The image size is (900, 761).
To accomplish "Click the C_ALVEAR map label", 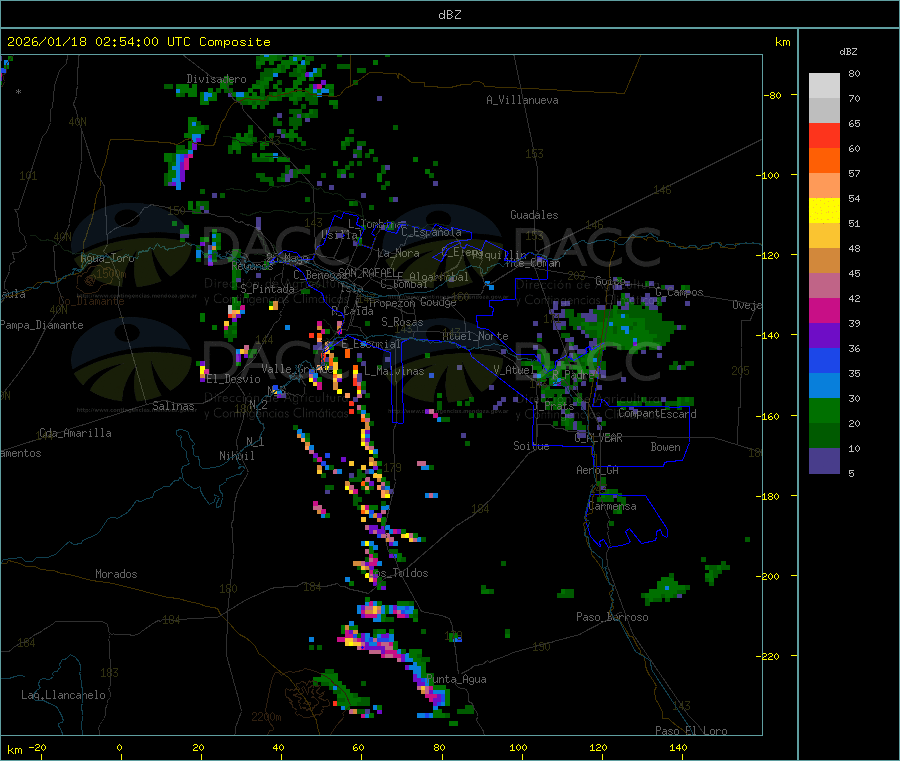I will coord(598,438).
